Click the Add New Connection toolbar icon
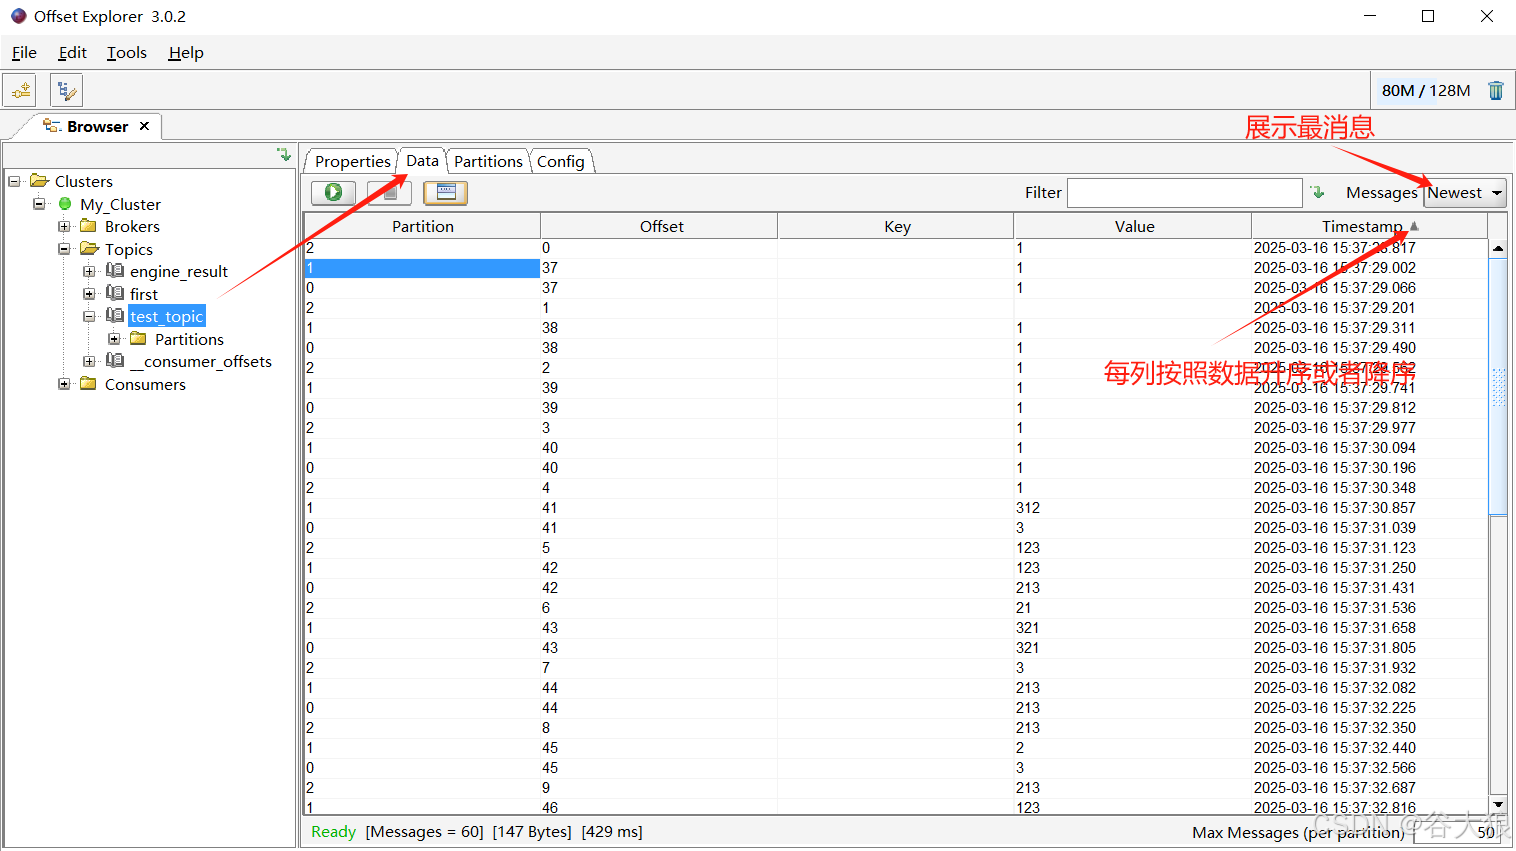This screenshot has height=851, width=1516. click(21, 91)
